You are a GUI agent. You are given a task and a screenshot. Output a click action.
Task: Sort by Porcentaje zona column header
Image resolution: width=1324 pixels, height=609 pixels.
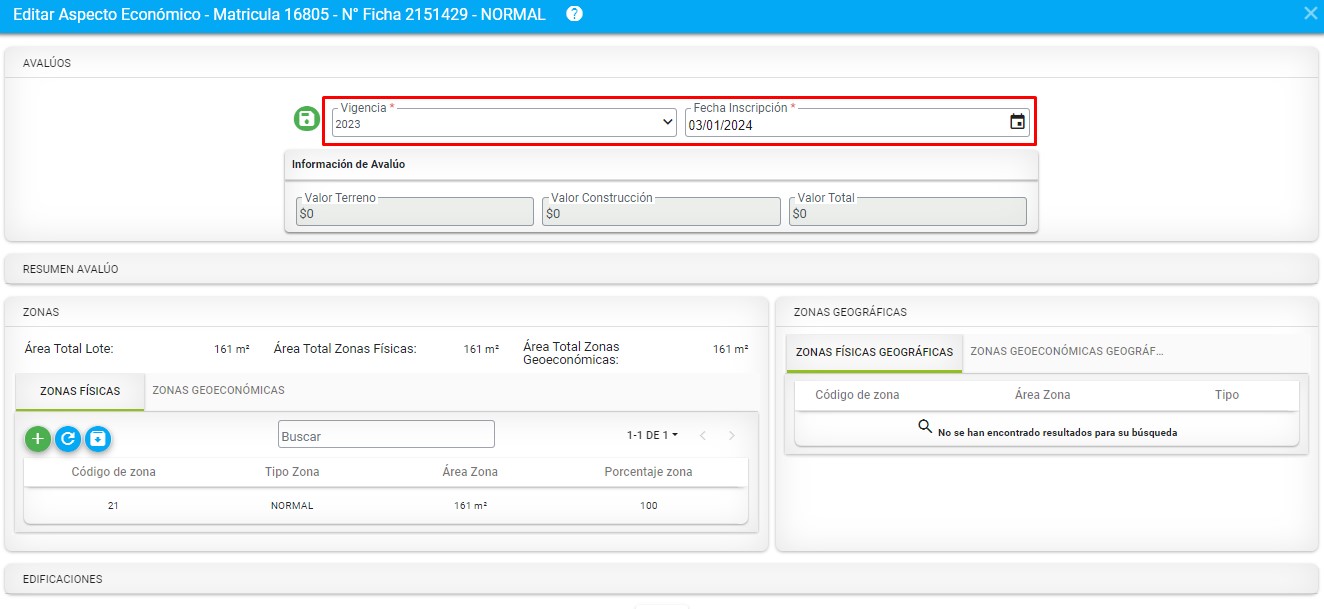pos(648,472)
